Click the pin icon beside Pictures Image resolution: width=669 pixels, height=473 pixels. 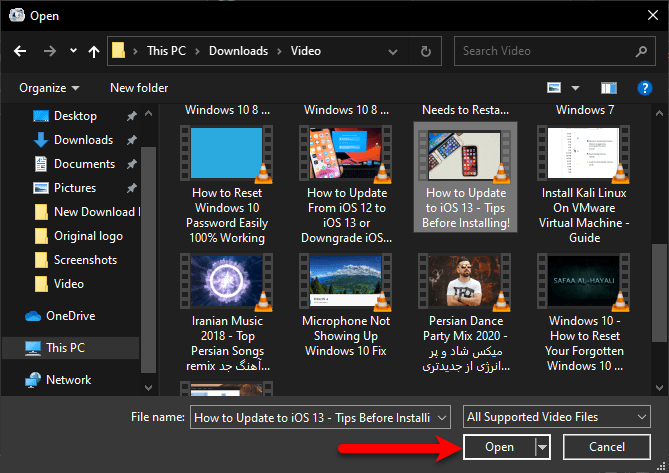[132, 188]
